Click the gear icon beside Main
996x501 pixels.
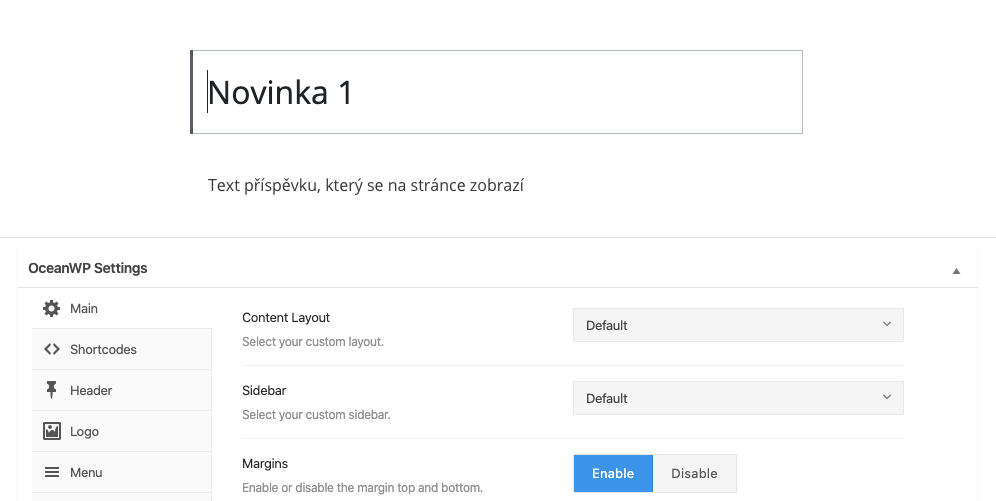coord(51,309)
